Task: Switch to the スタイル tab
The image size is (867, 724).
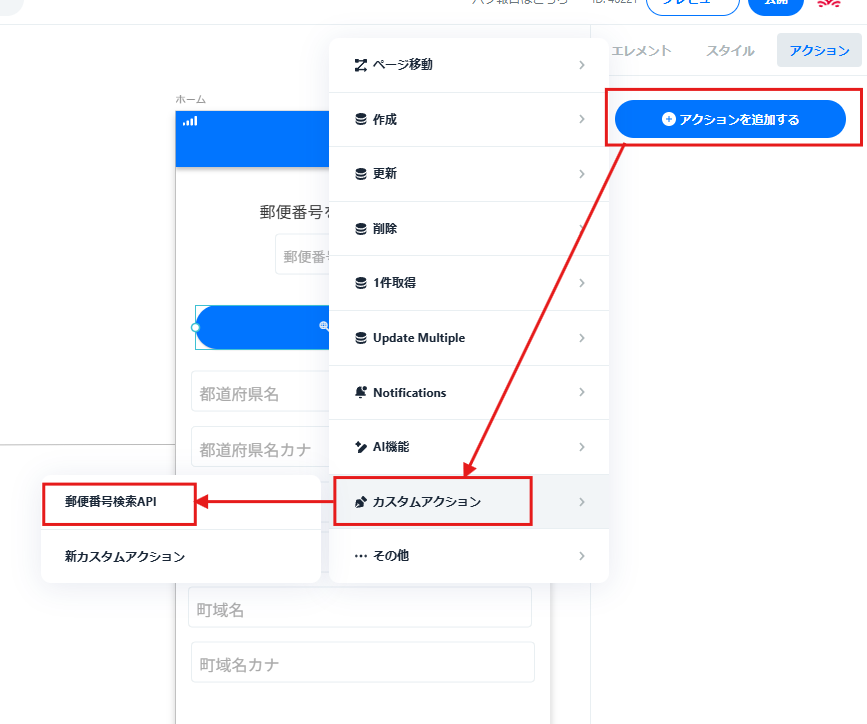Action: click(x=730, y=50)
